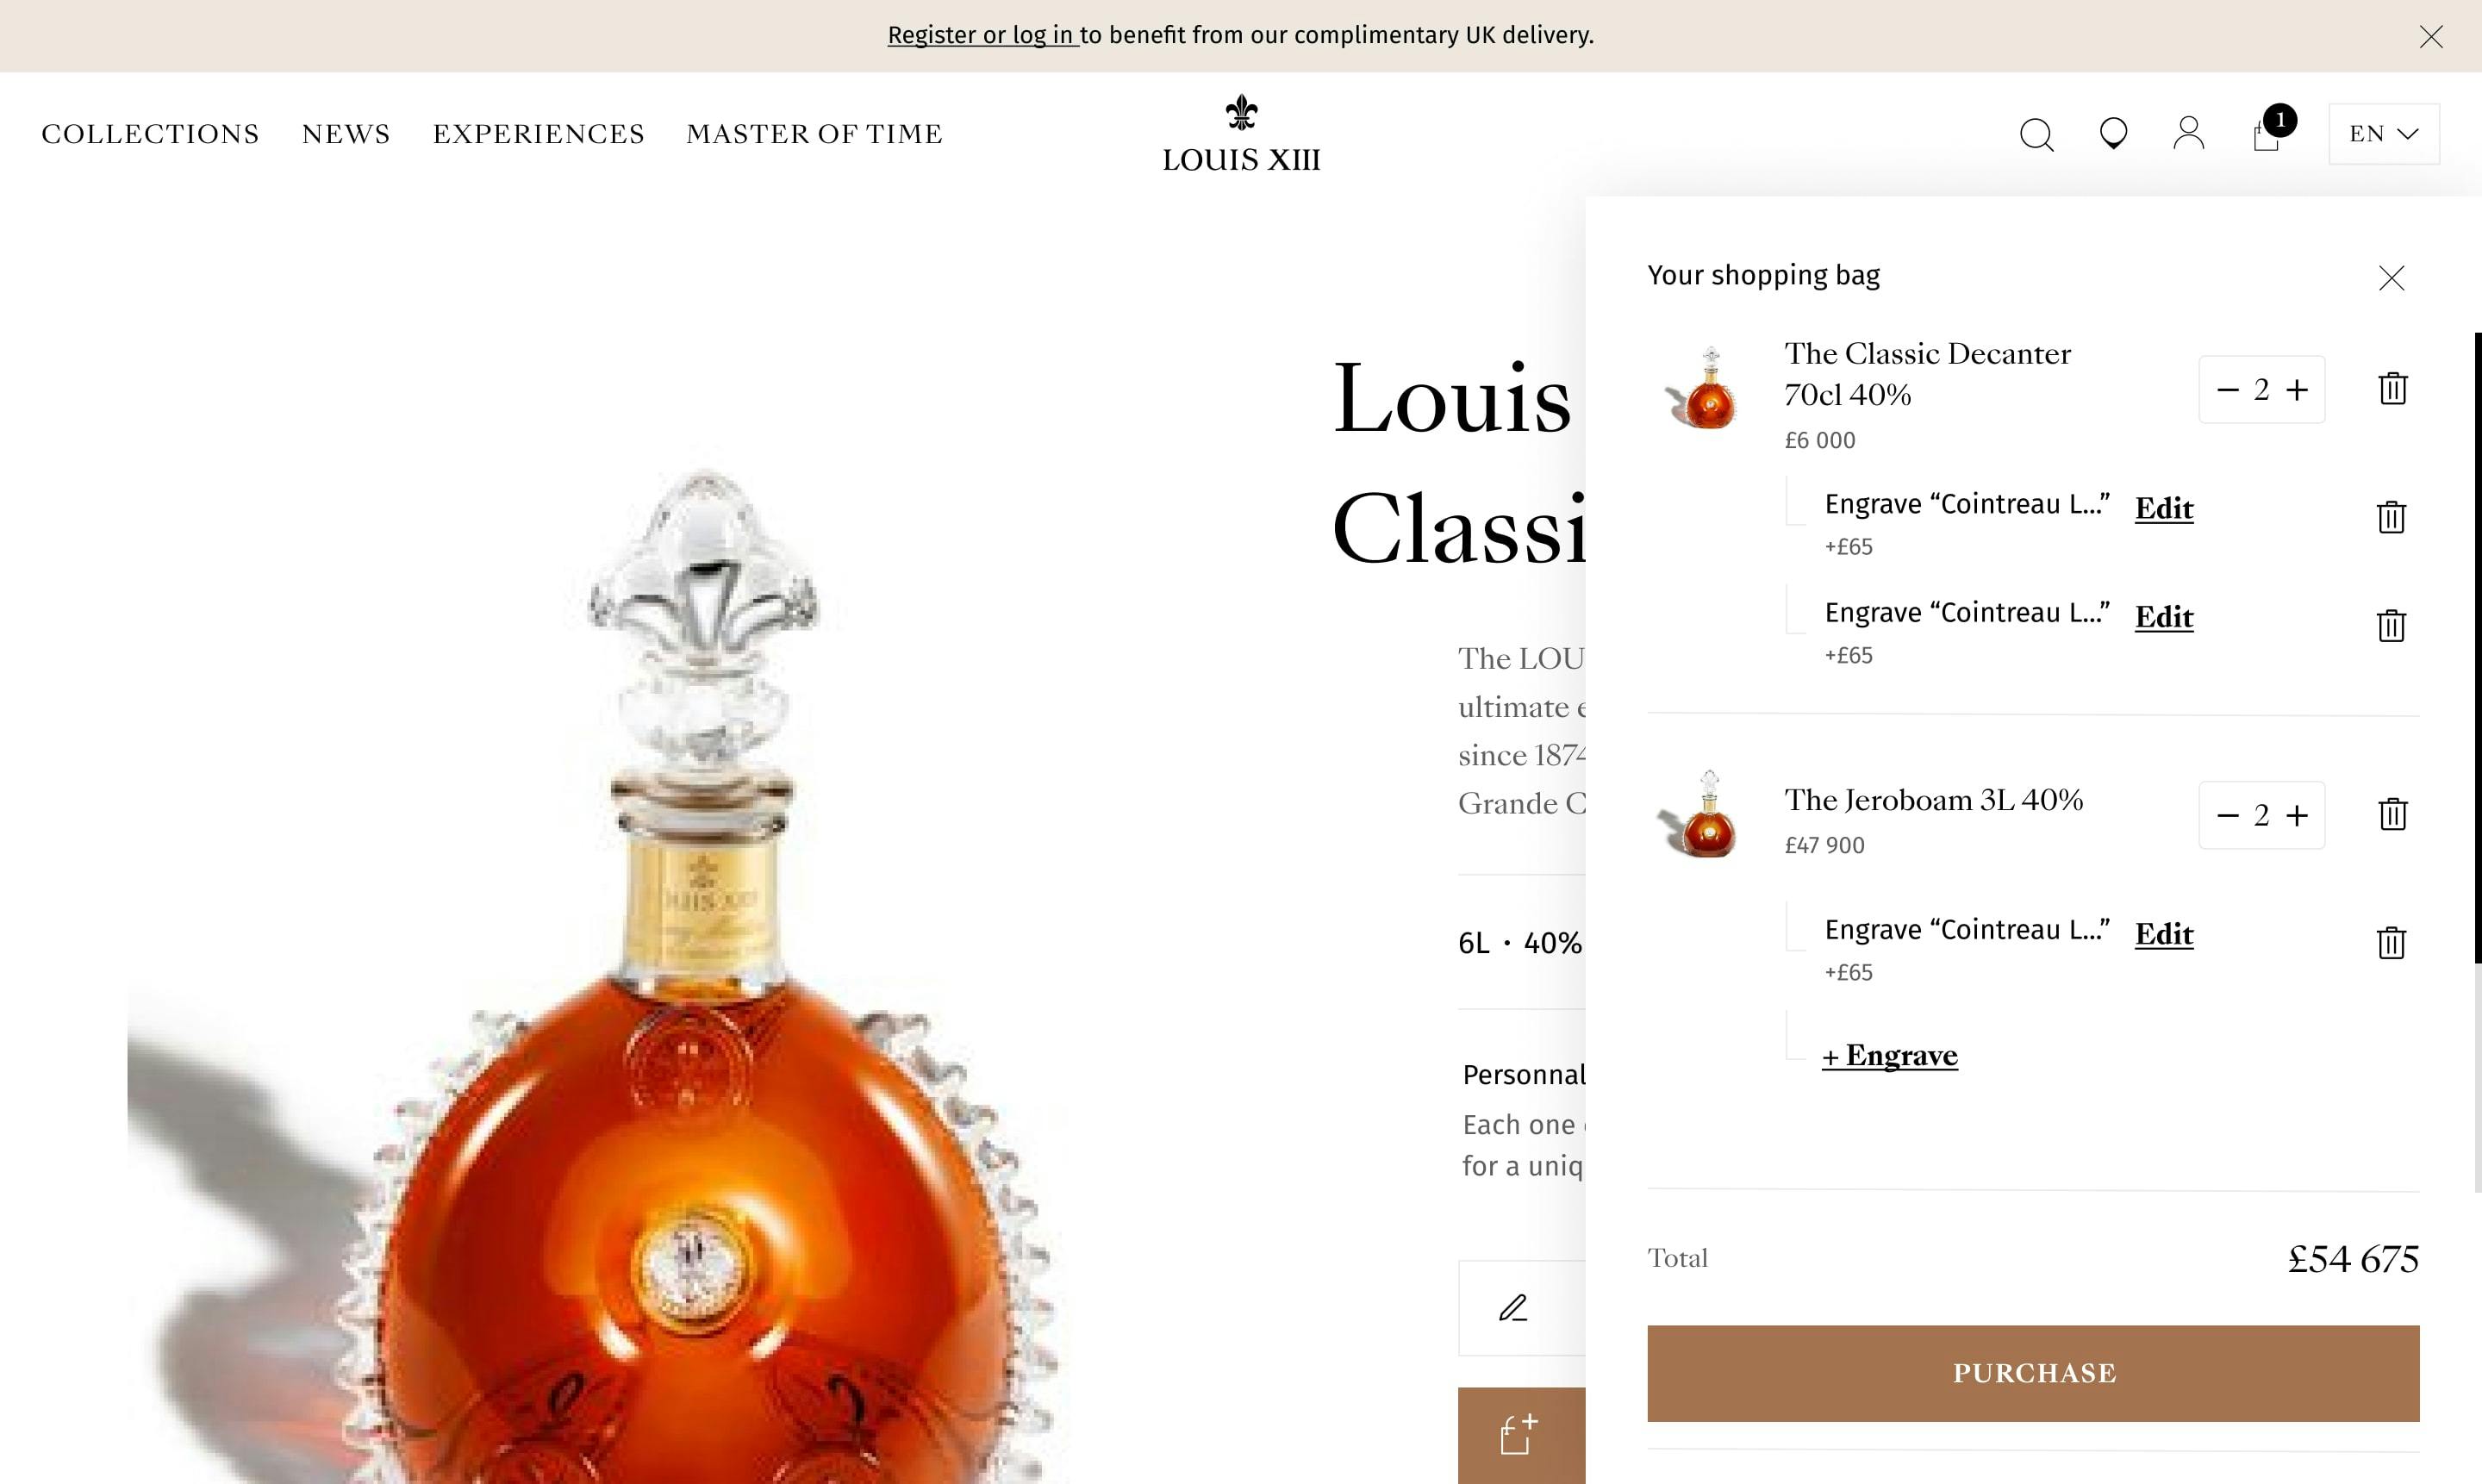Expand the EN language dropdown
The width and height of the screenshot is (2482, 1484).
click(x=2384, y=134)
